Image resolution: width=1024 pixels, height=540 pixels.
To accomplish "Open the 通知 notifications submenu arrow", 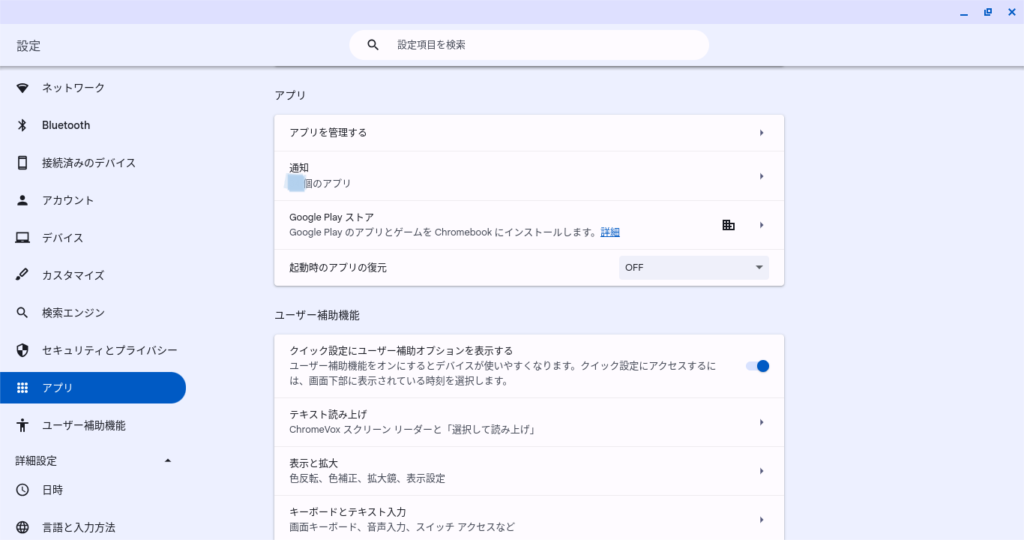I will [761, 176].
